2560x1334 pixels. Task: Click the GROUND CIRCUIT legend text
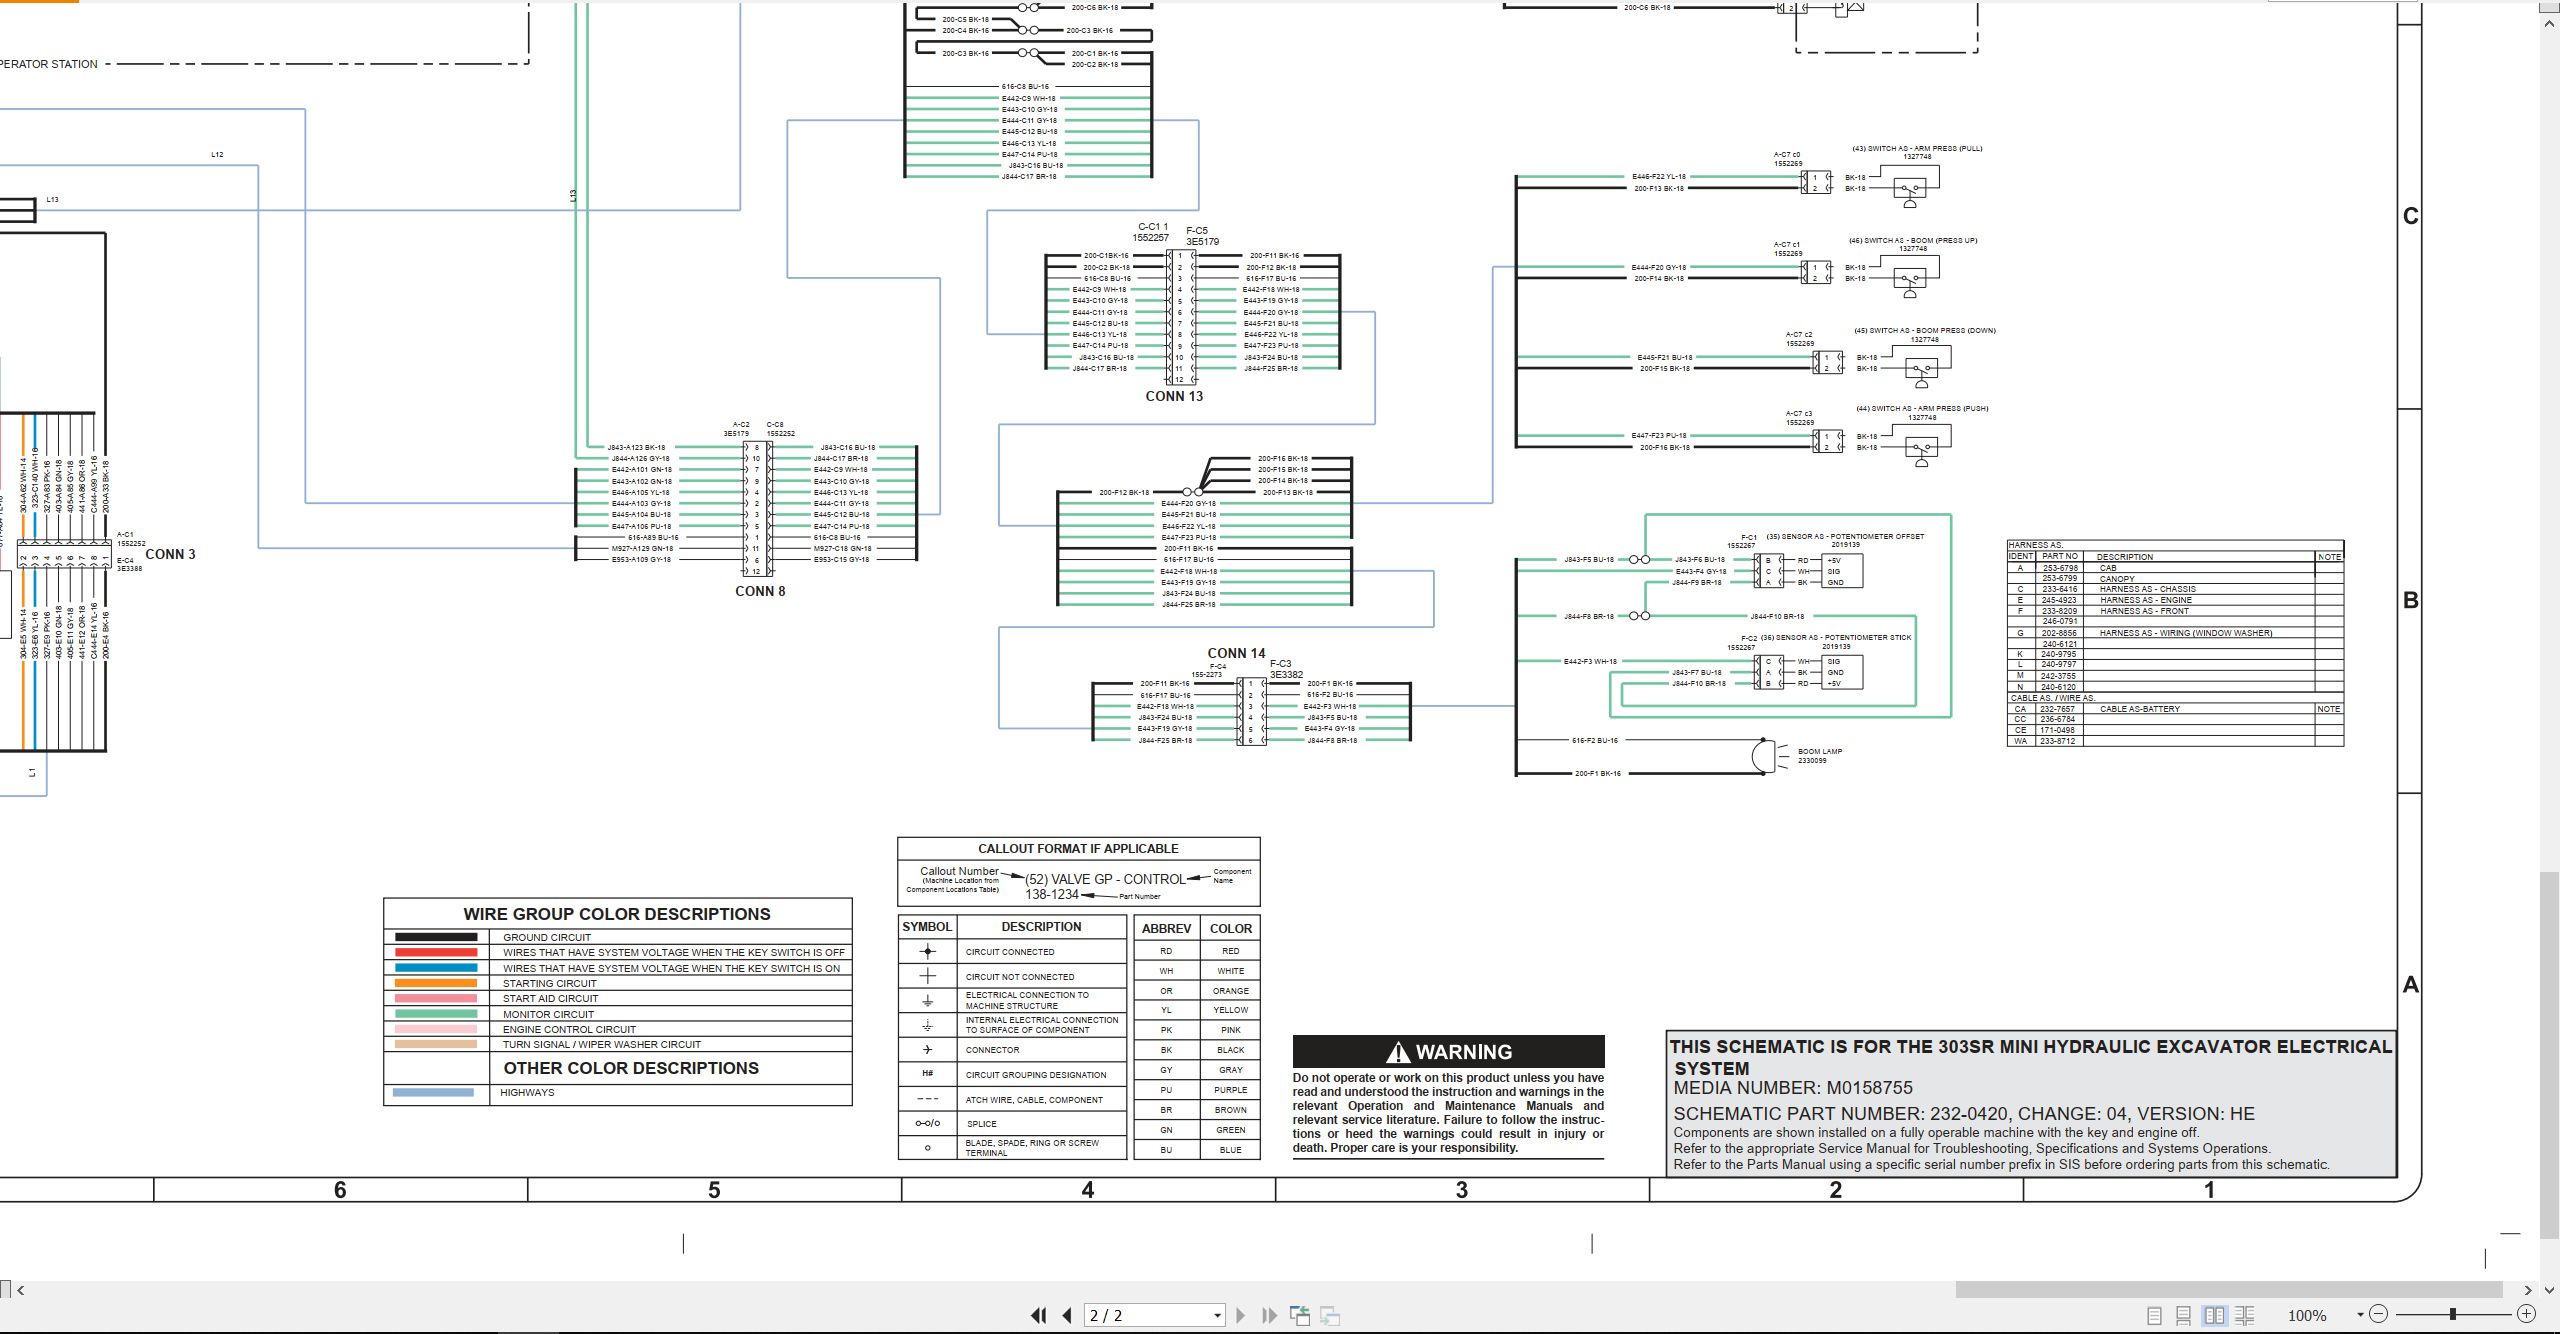[x=547, y=937]
